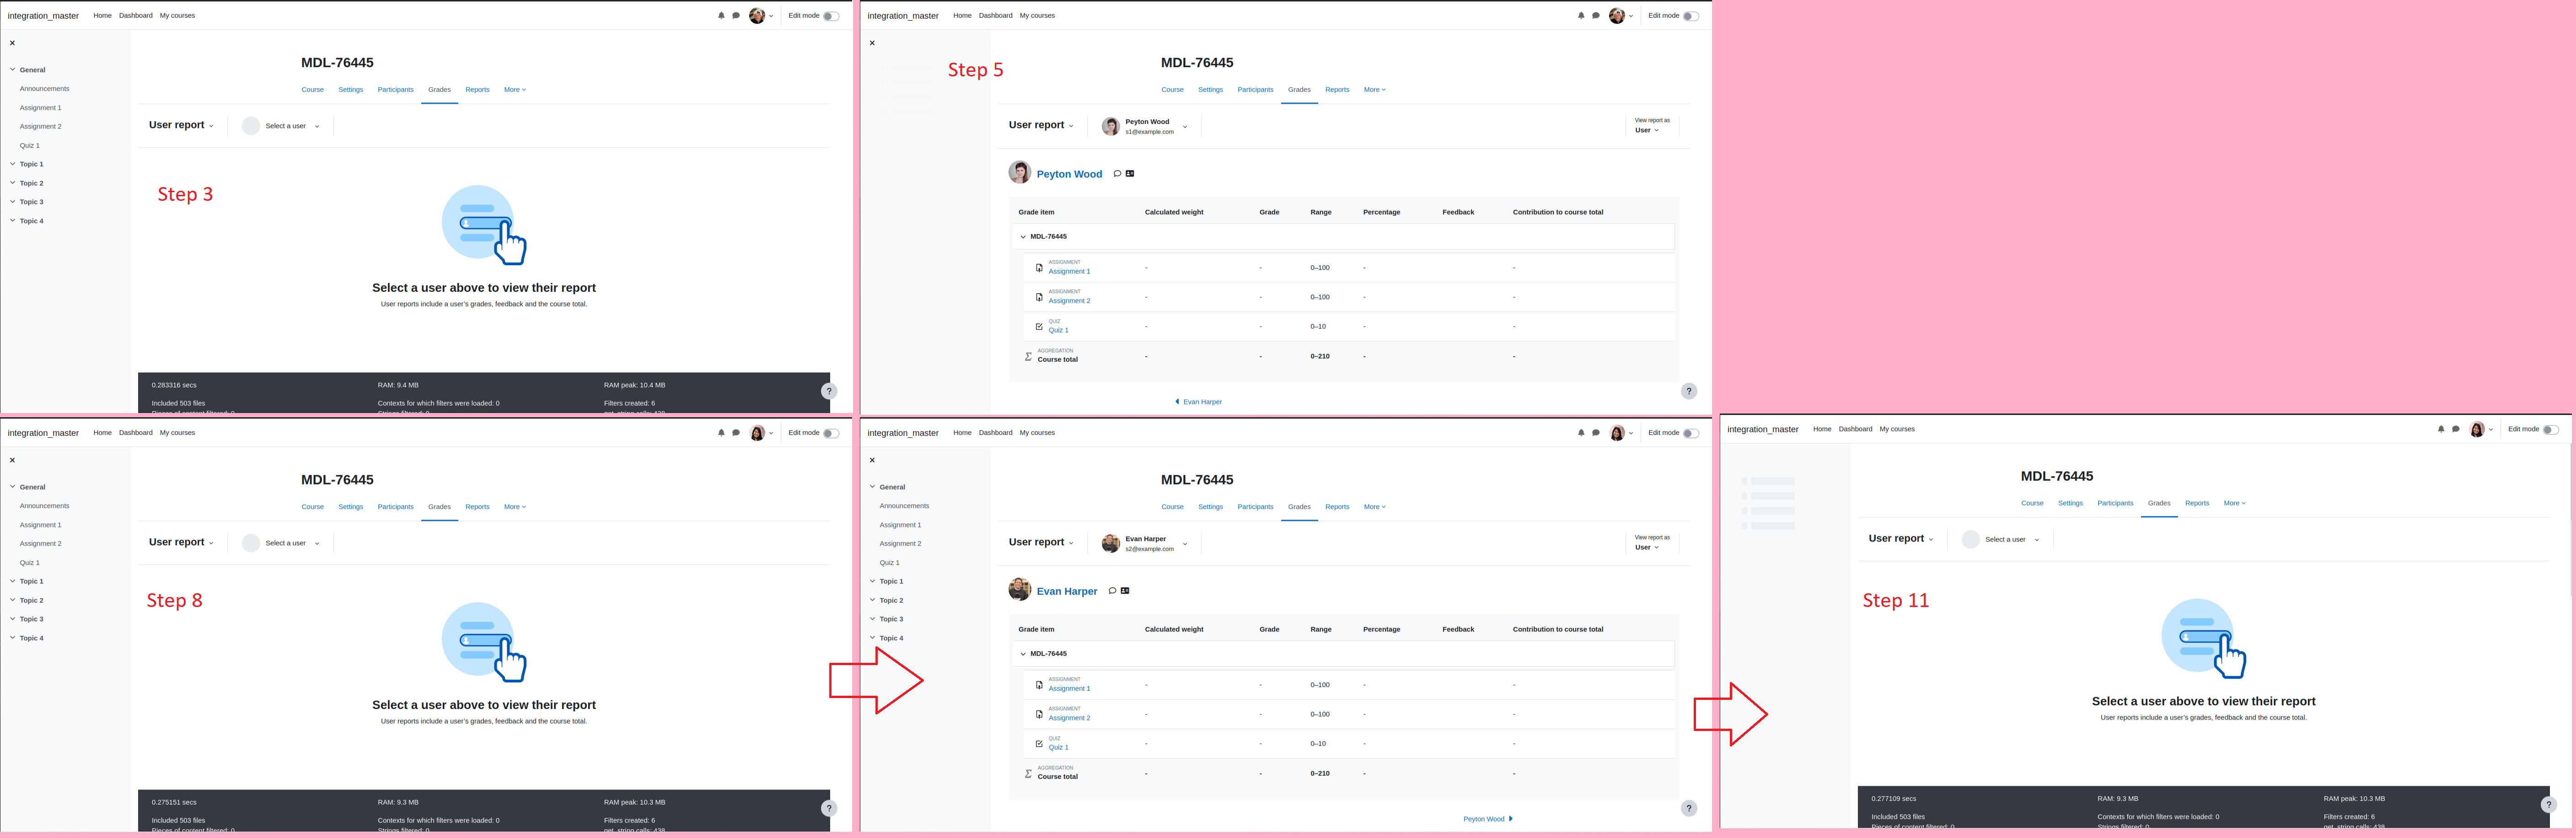Click Home in Step 3 top navigation
The image size is (2576, 838).
[x=103, y=16]
